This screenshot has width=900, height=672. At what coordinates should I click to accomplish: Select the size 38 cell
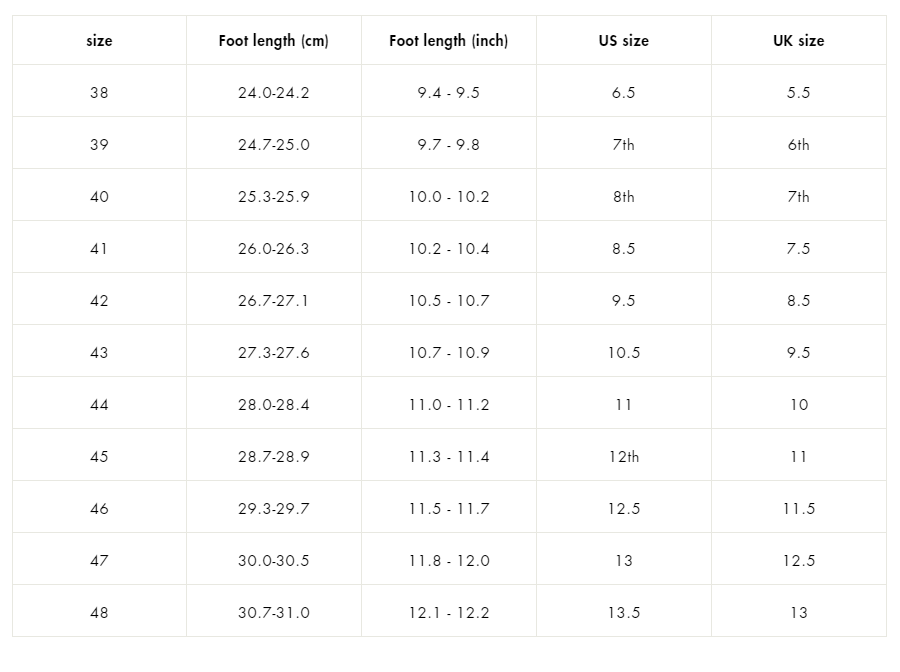click(99, 93)
